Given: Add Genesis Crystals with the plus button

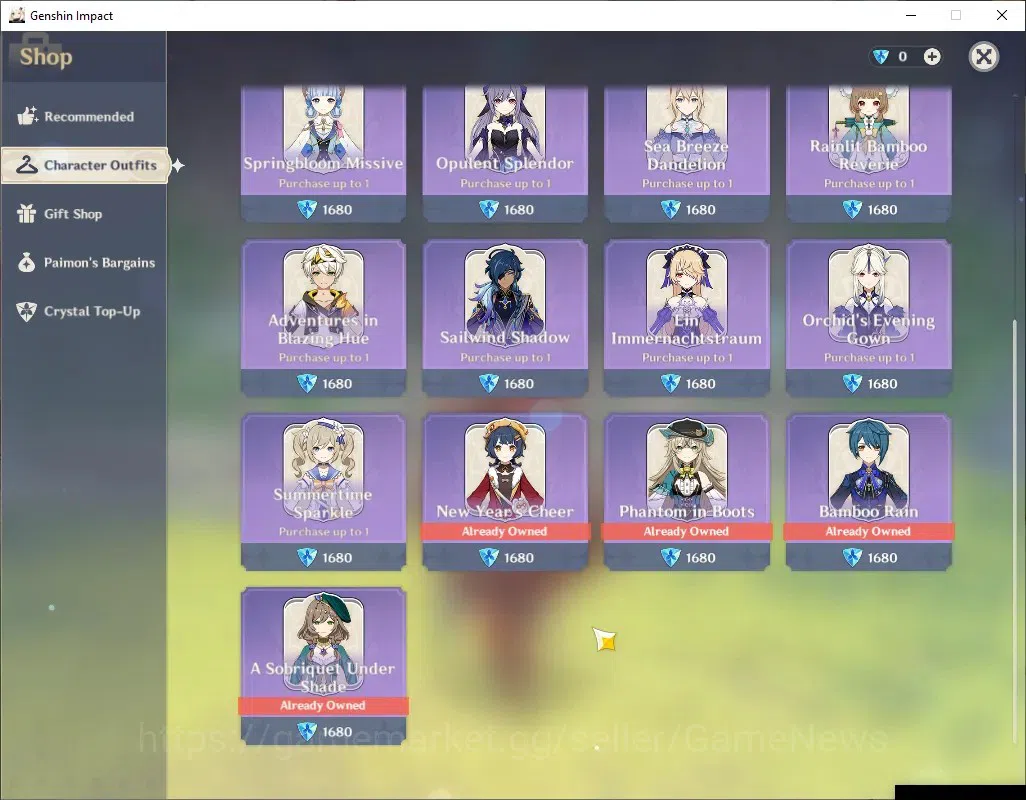Looking at the screenshot, I should [932, 57].
